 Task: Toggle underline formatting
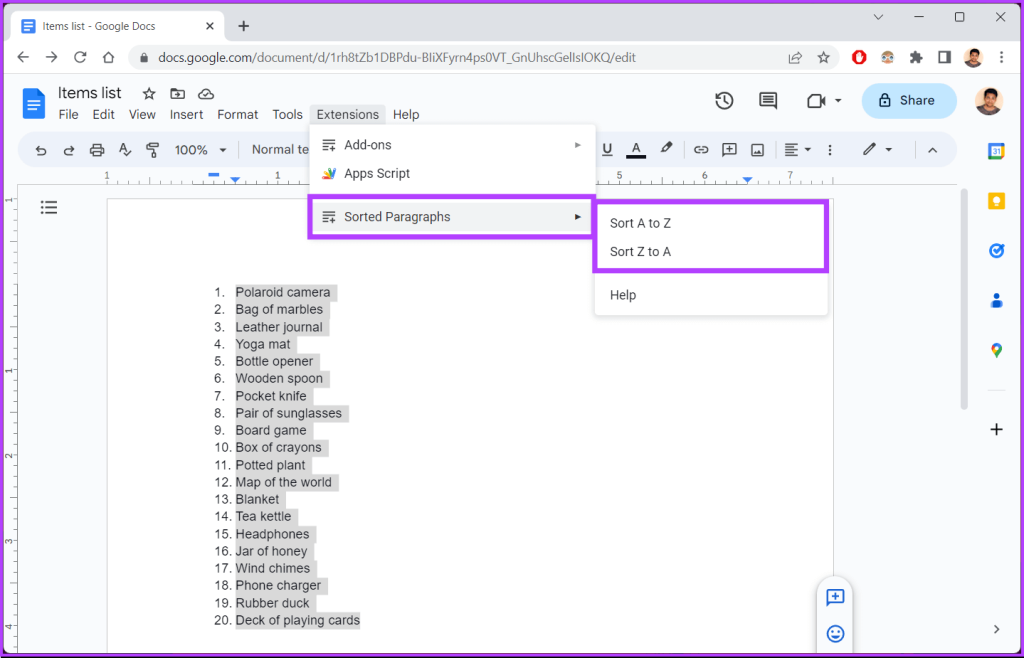click(607, 150)
